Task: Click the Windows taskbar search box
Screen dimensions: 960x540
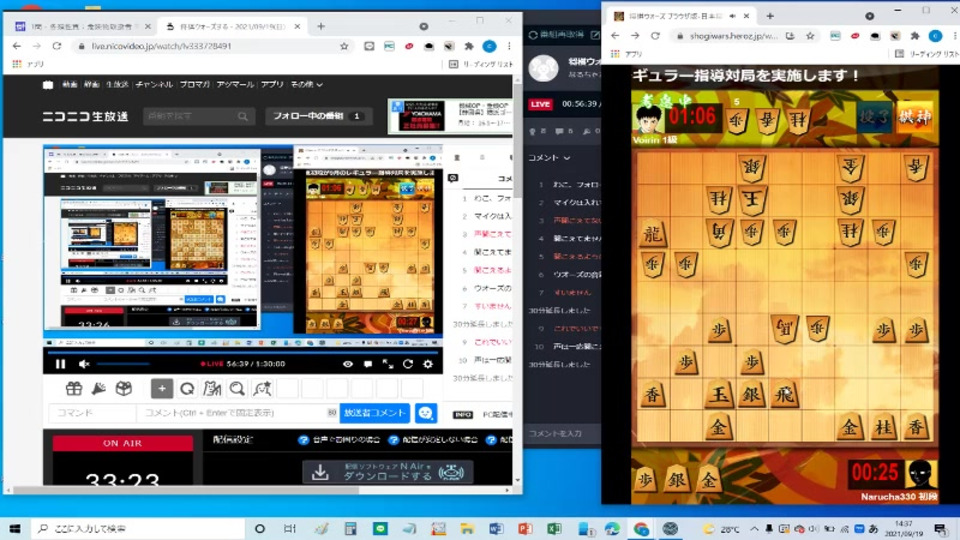Action: [x=139, y=528]
